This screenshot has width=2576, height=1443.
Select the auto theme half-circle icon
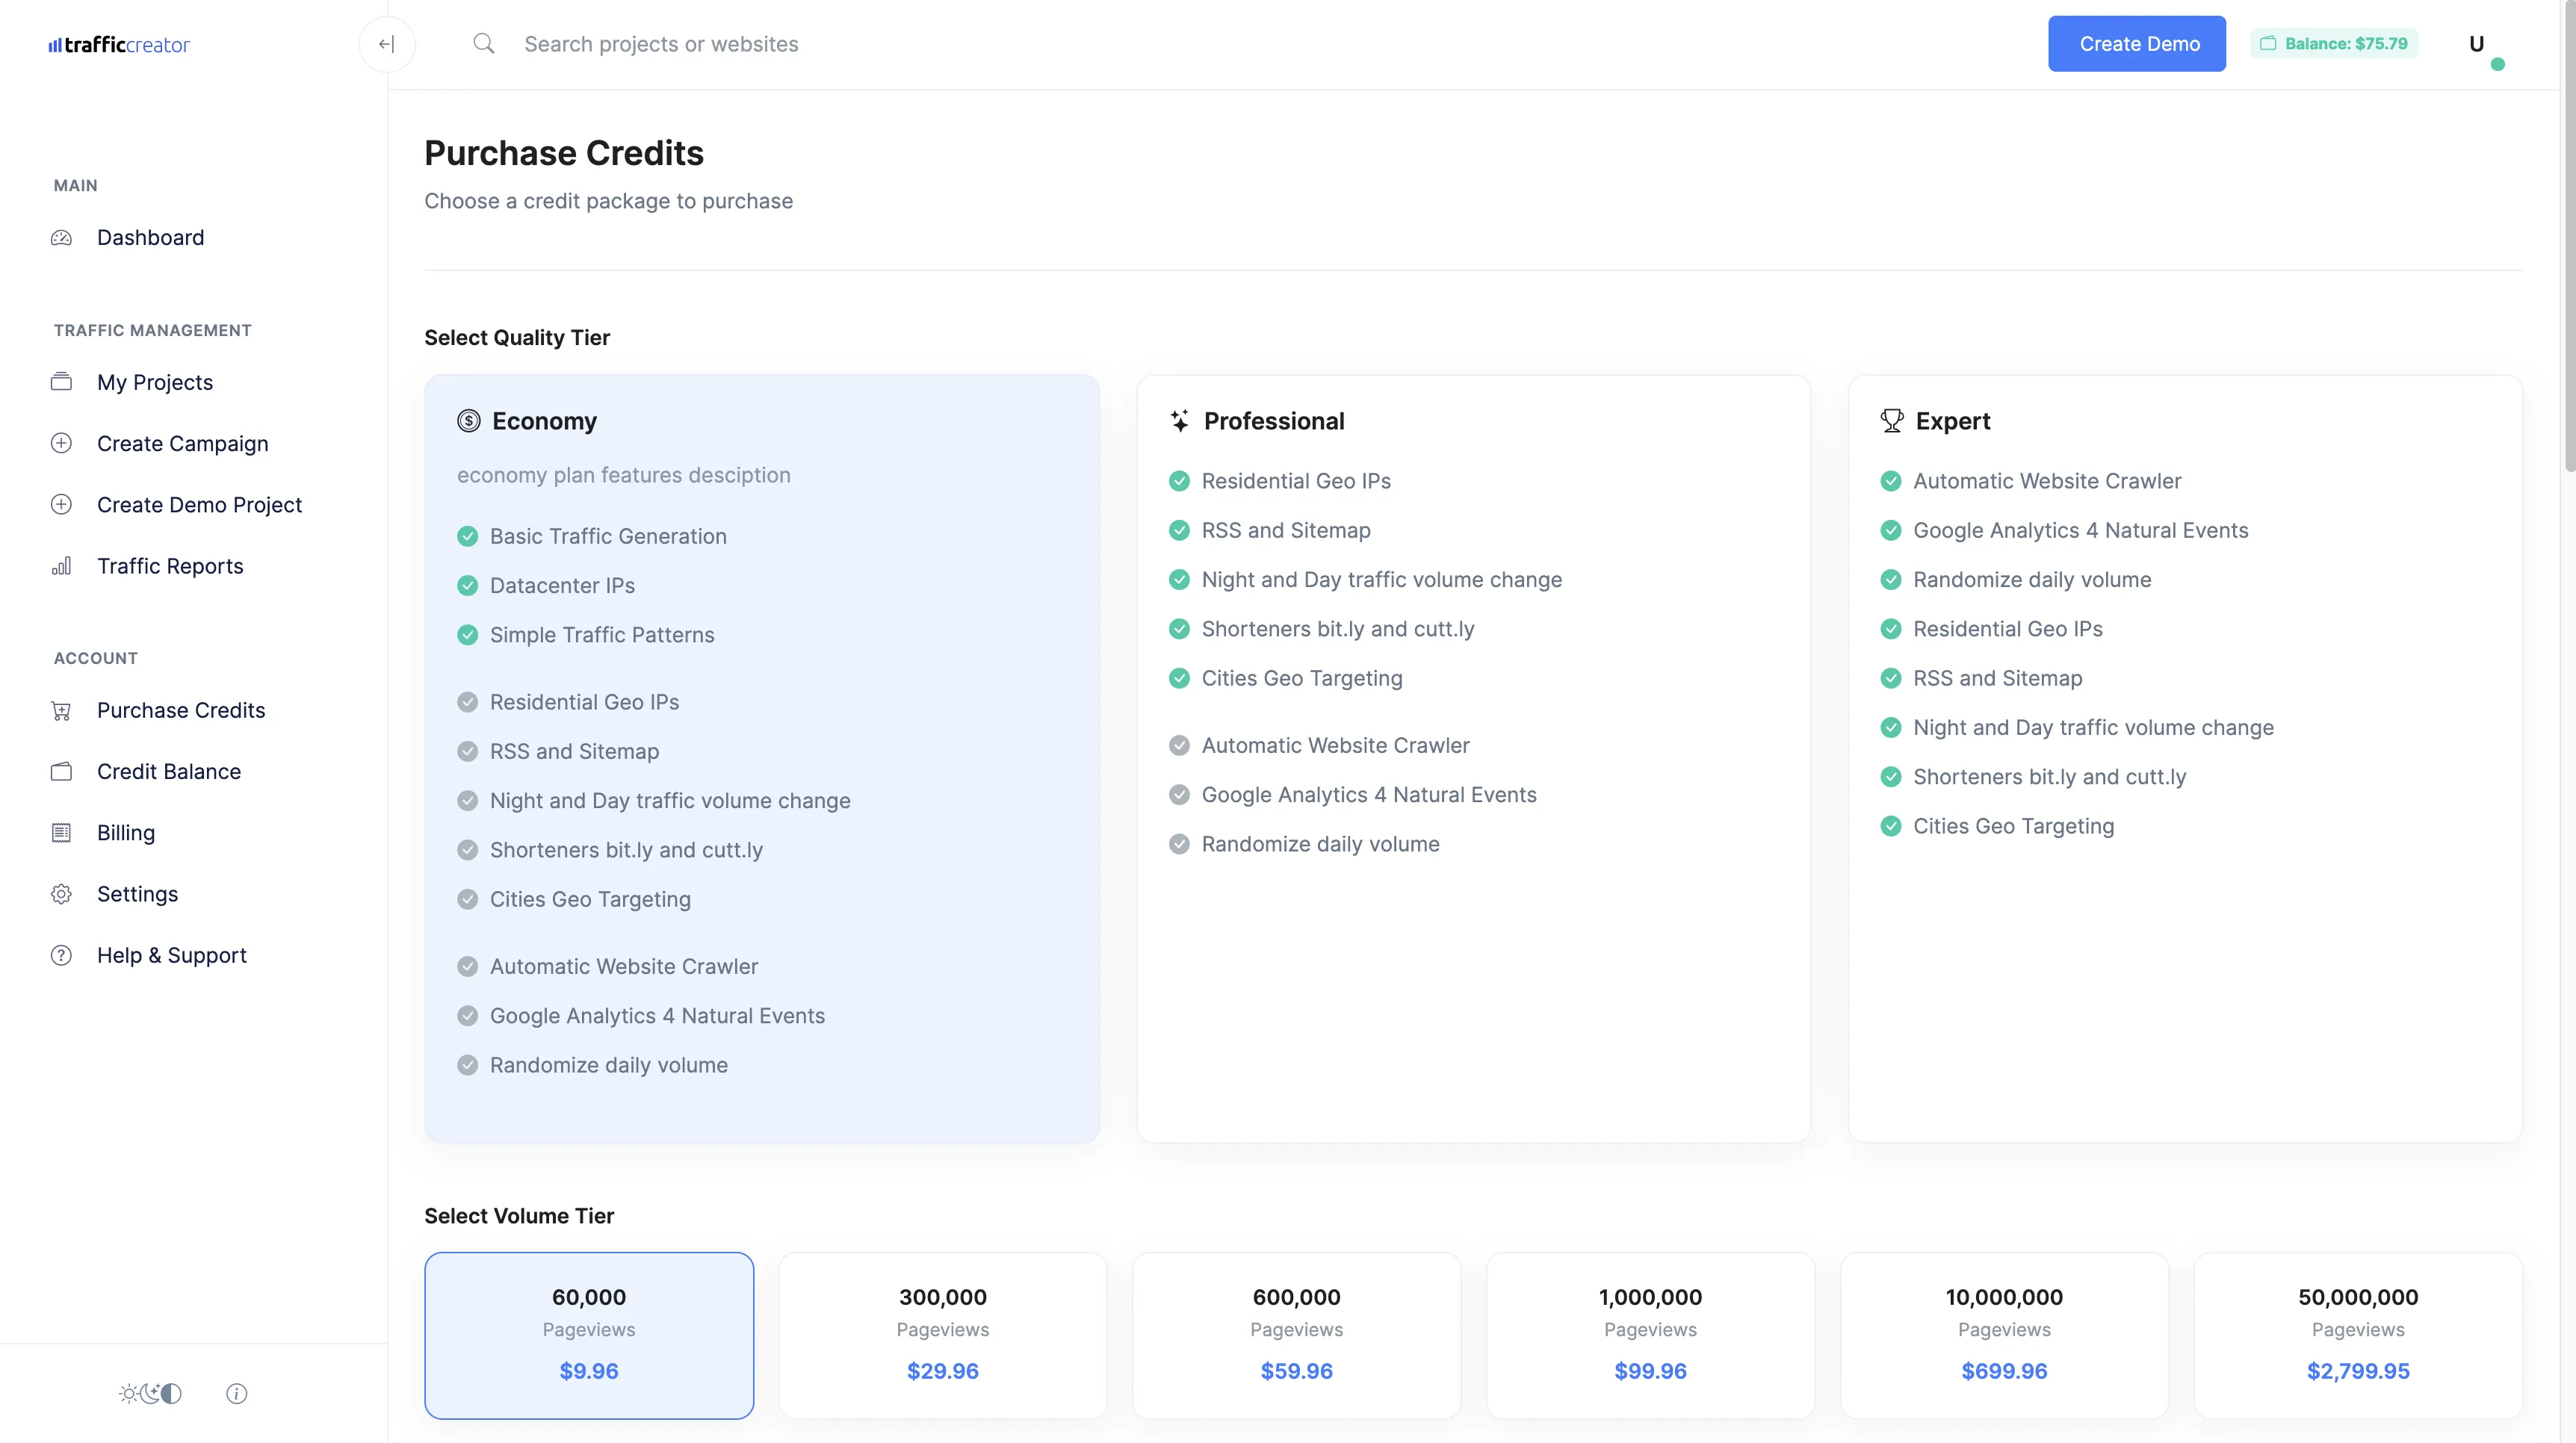tap(172, 1394)
